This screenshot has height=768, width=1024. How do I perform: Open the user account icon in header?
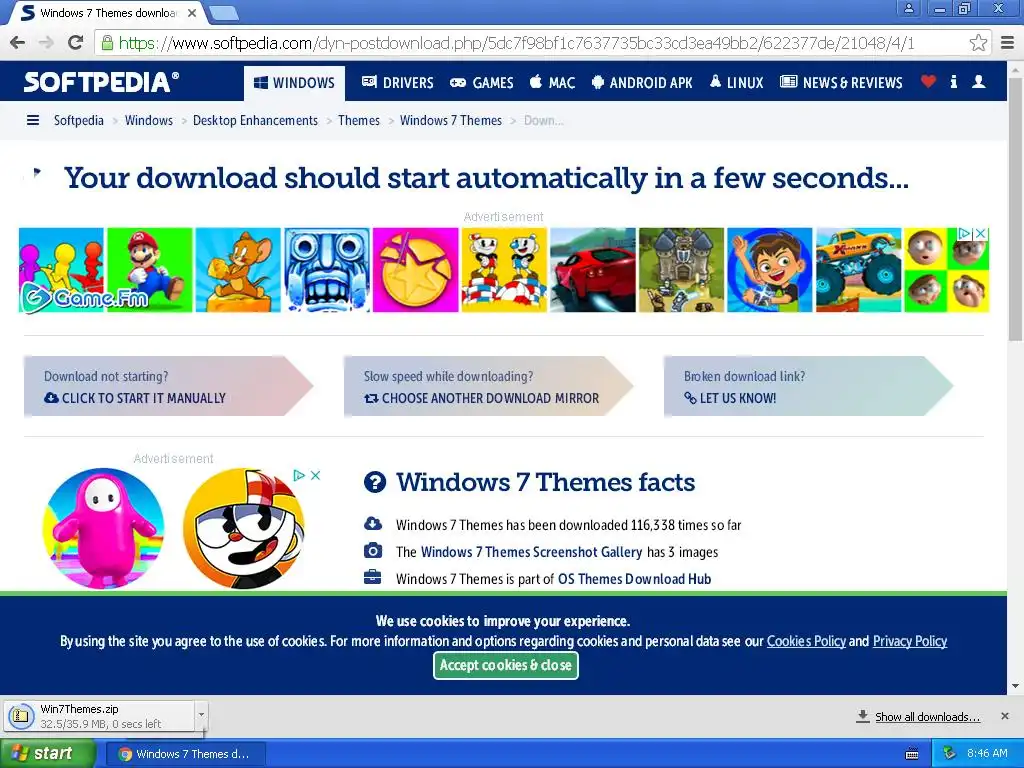pyautogui.click(x=978, y=82)
